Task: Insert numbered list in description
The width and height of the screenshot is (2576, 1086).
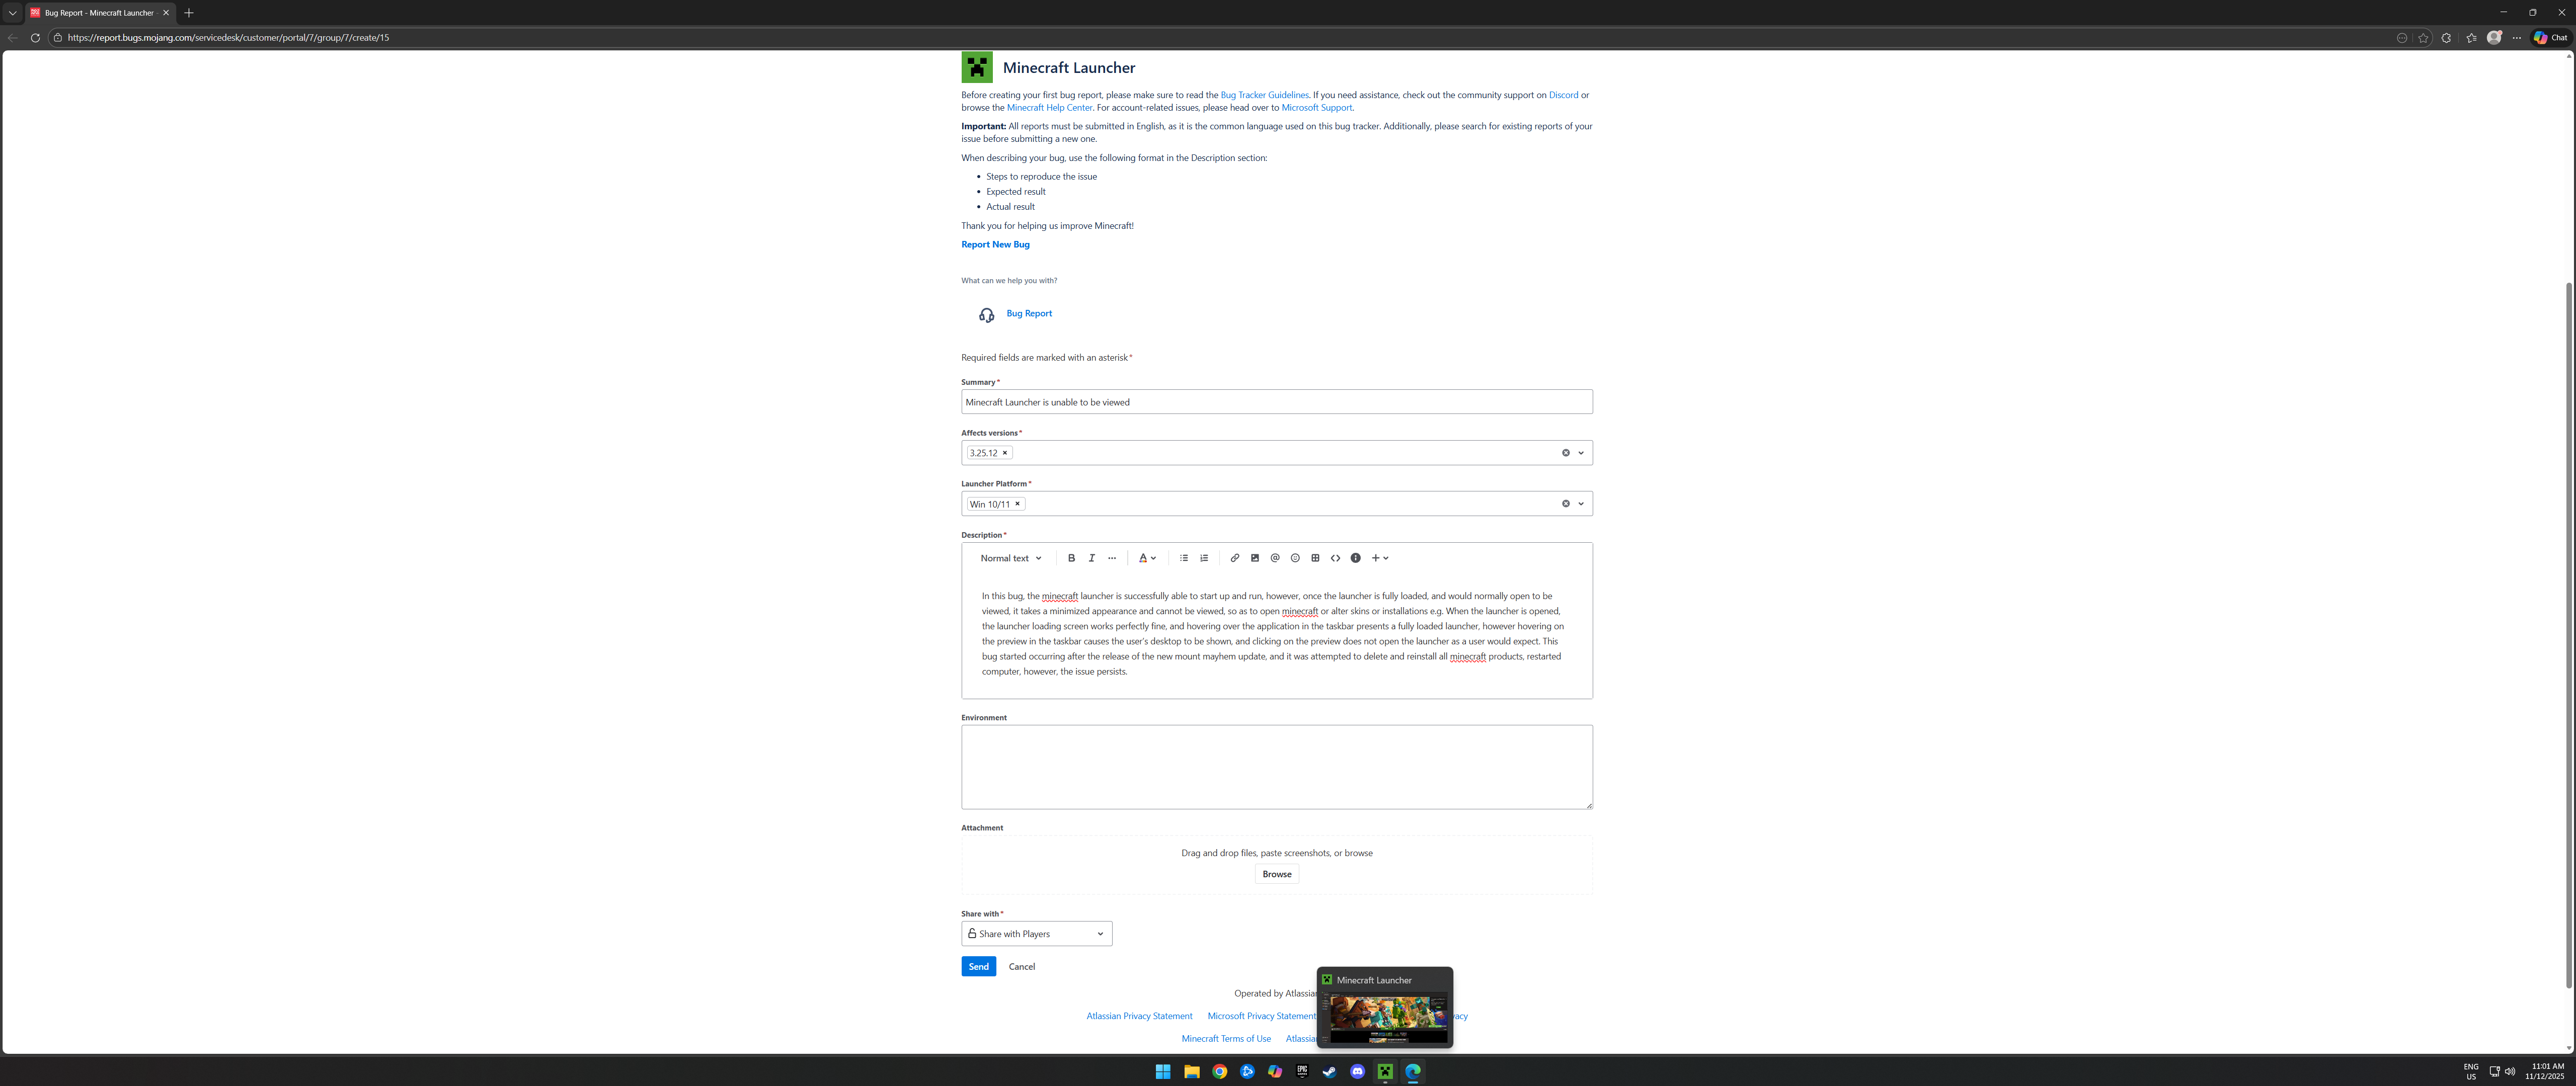Action: pyautogui.click(x=1204, y=558)
